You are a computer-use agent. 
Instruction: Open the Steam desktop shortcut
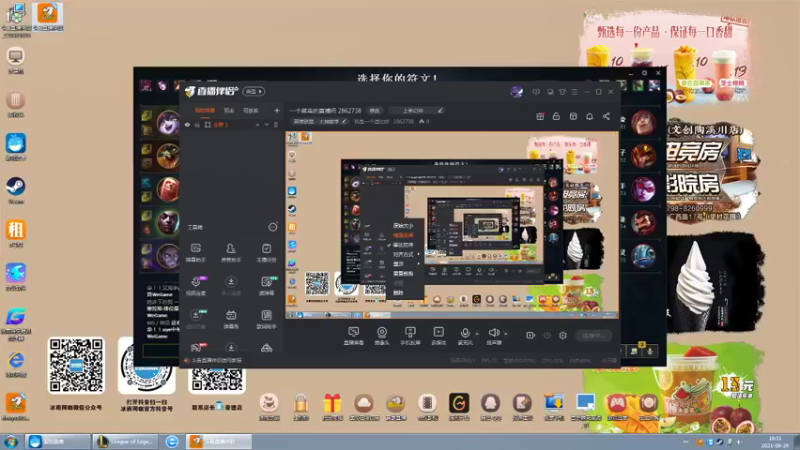16,190
